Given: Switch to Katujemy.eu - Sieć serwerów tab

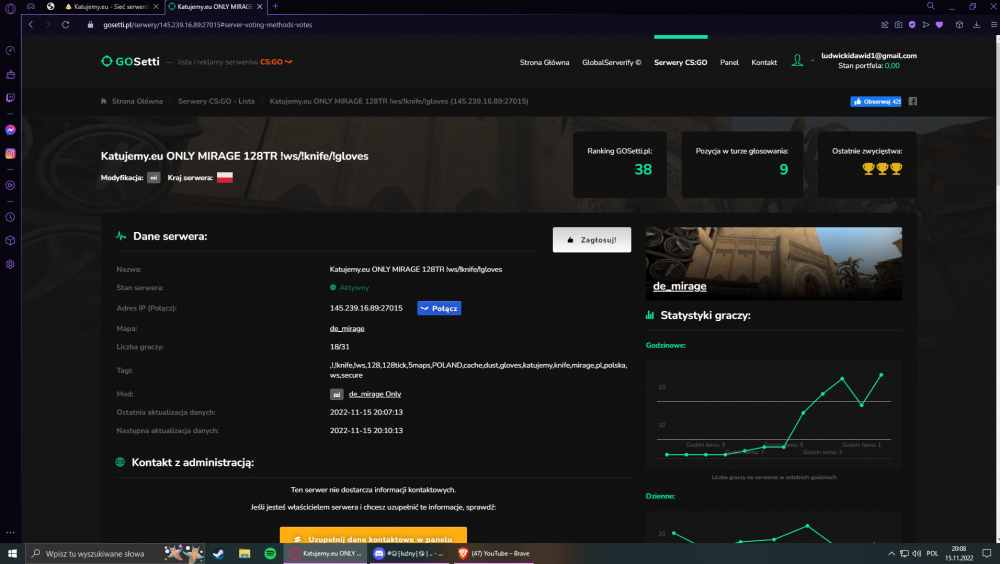Looking at the screenshot, I should coord(111,6).
